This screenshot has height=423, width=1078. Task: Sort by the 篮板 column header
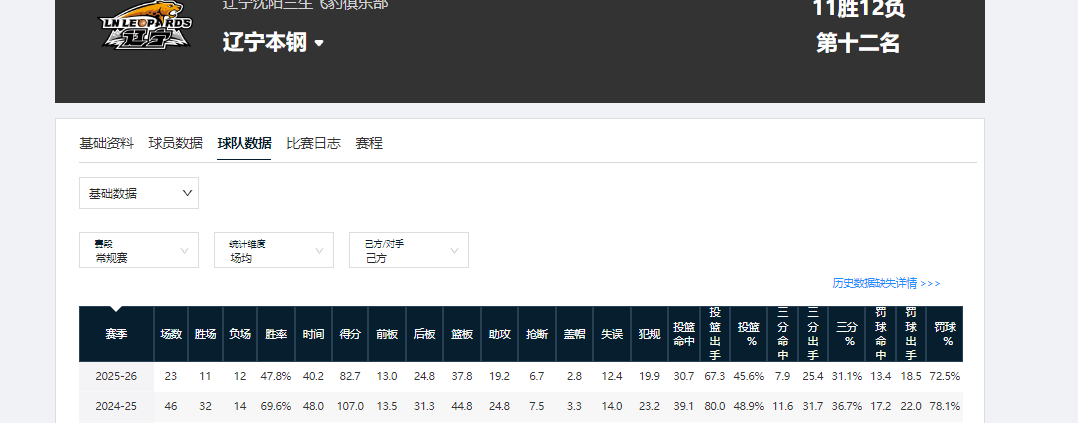pos(462,334)
